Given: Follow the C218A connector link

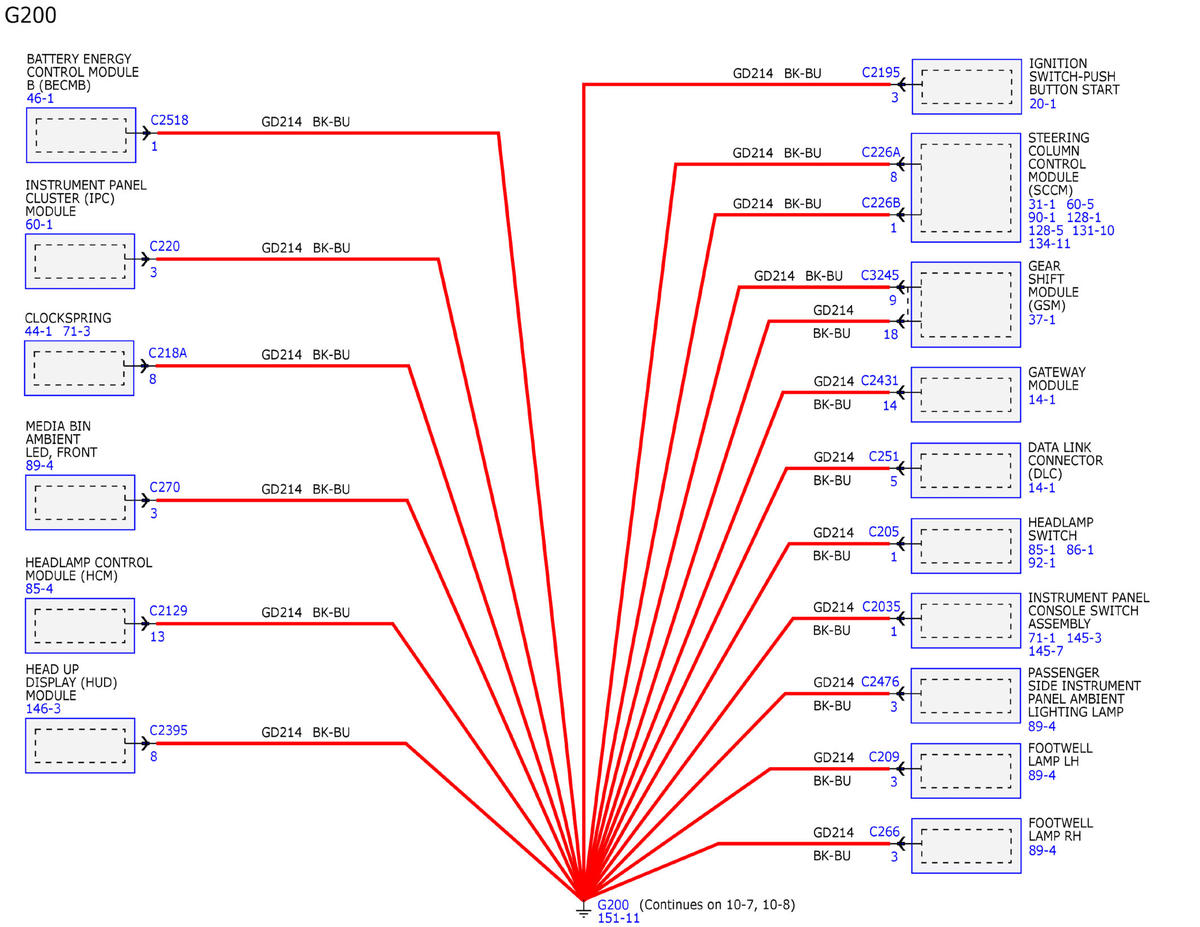Looking at the screenshot, I should [x=168, y=353].
